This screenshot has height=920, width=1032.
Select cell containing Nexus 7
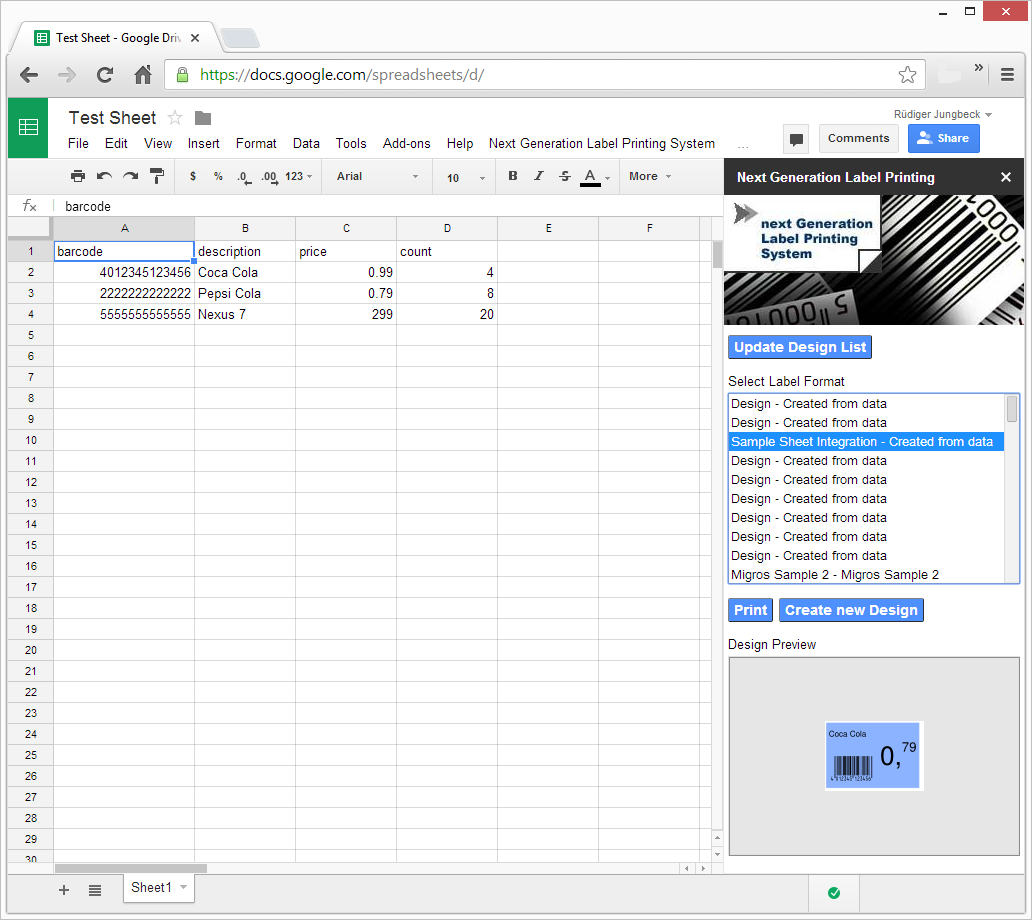pos(245,315)
